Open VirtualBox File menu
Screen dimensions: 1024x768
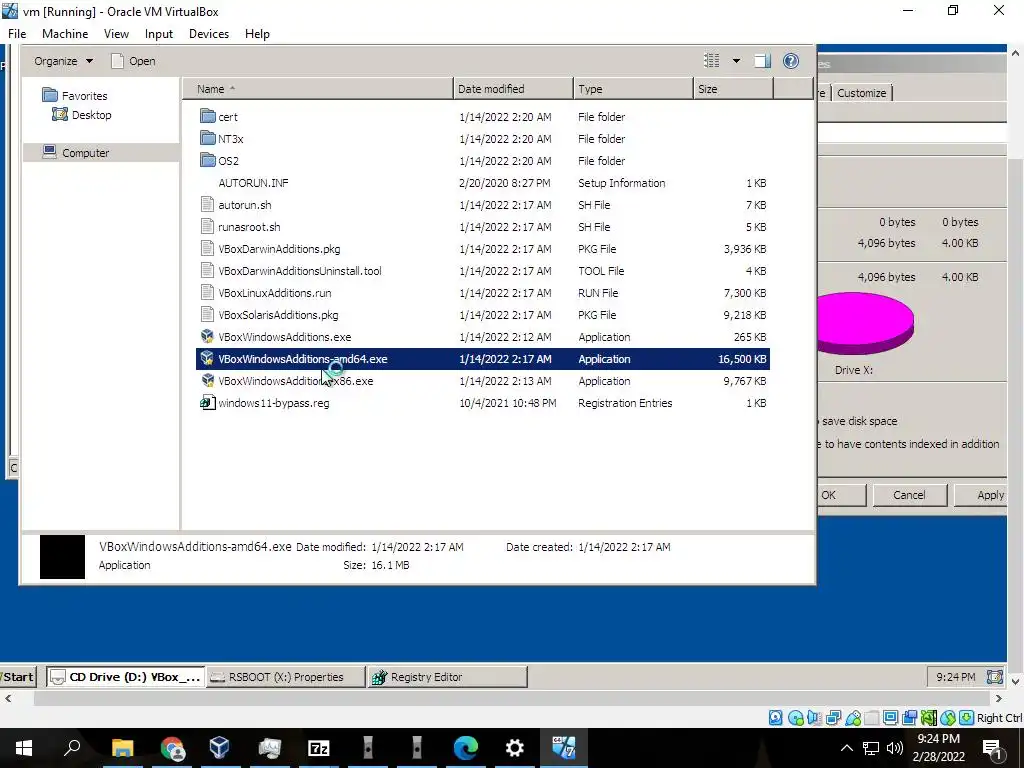(x=17, y=34)
